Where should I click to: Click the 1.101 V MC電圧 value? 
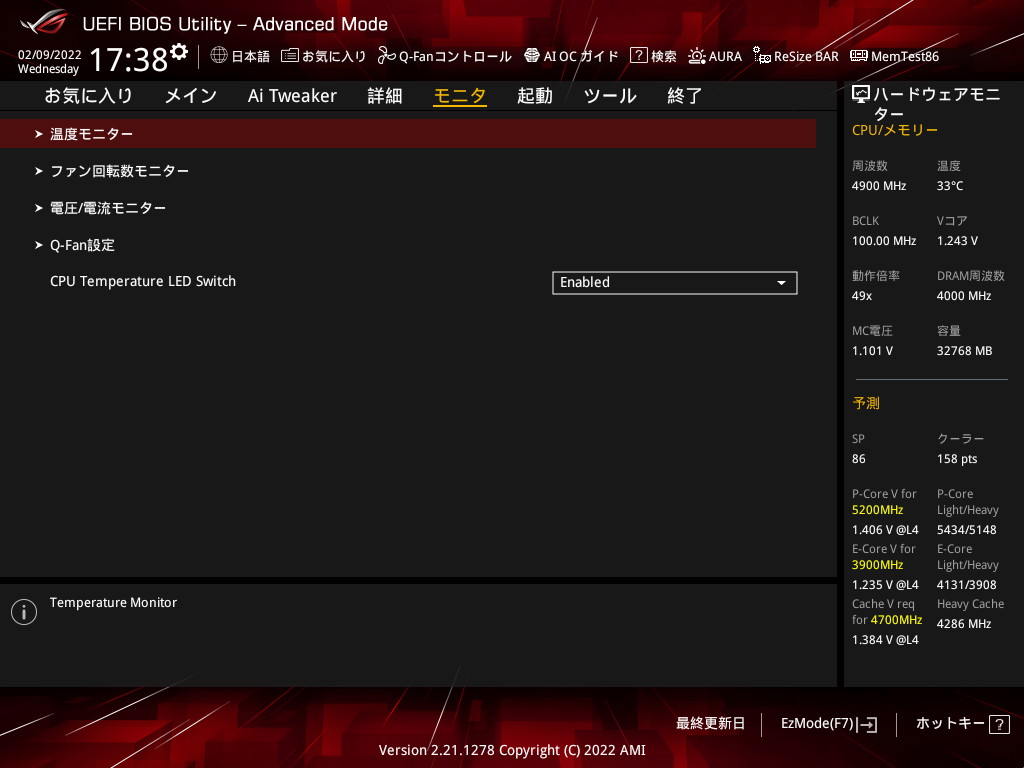pos(872,351)
